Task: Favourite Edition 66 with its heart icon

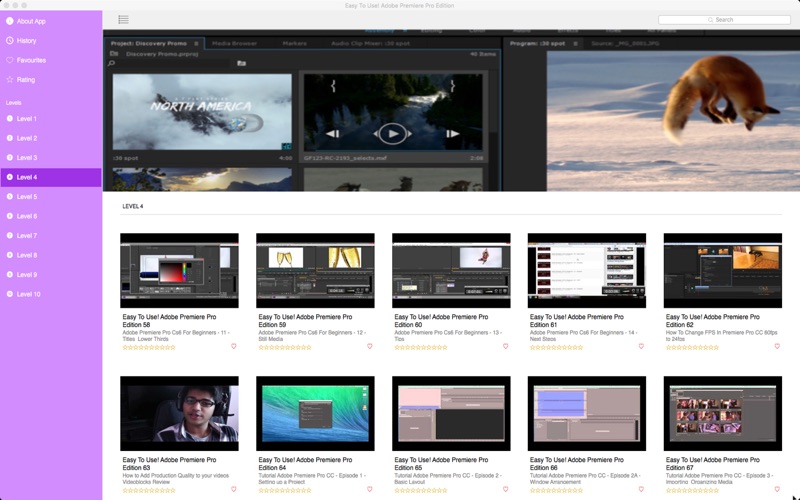Action: tap(641, 489)
